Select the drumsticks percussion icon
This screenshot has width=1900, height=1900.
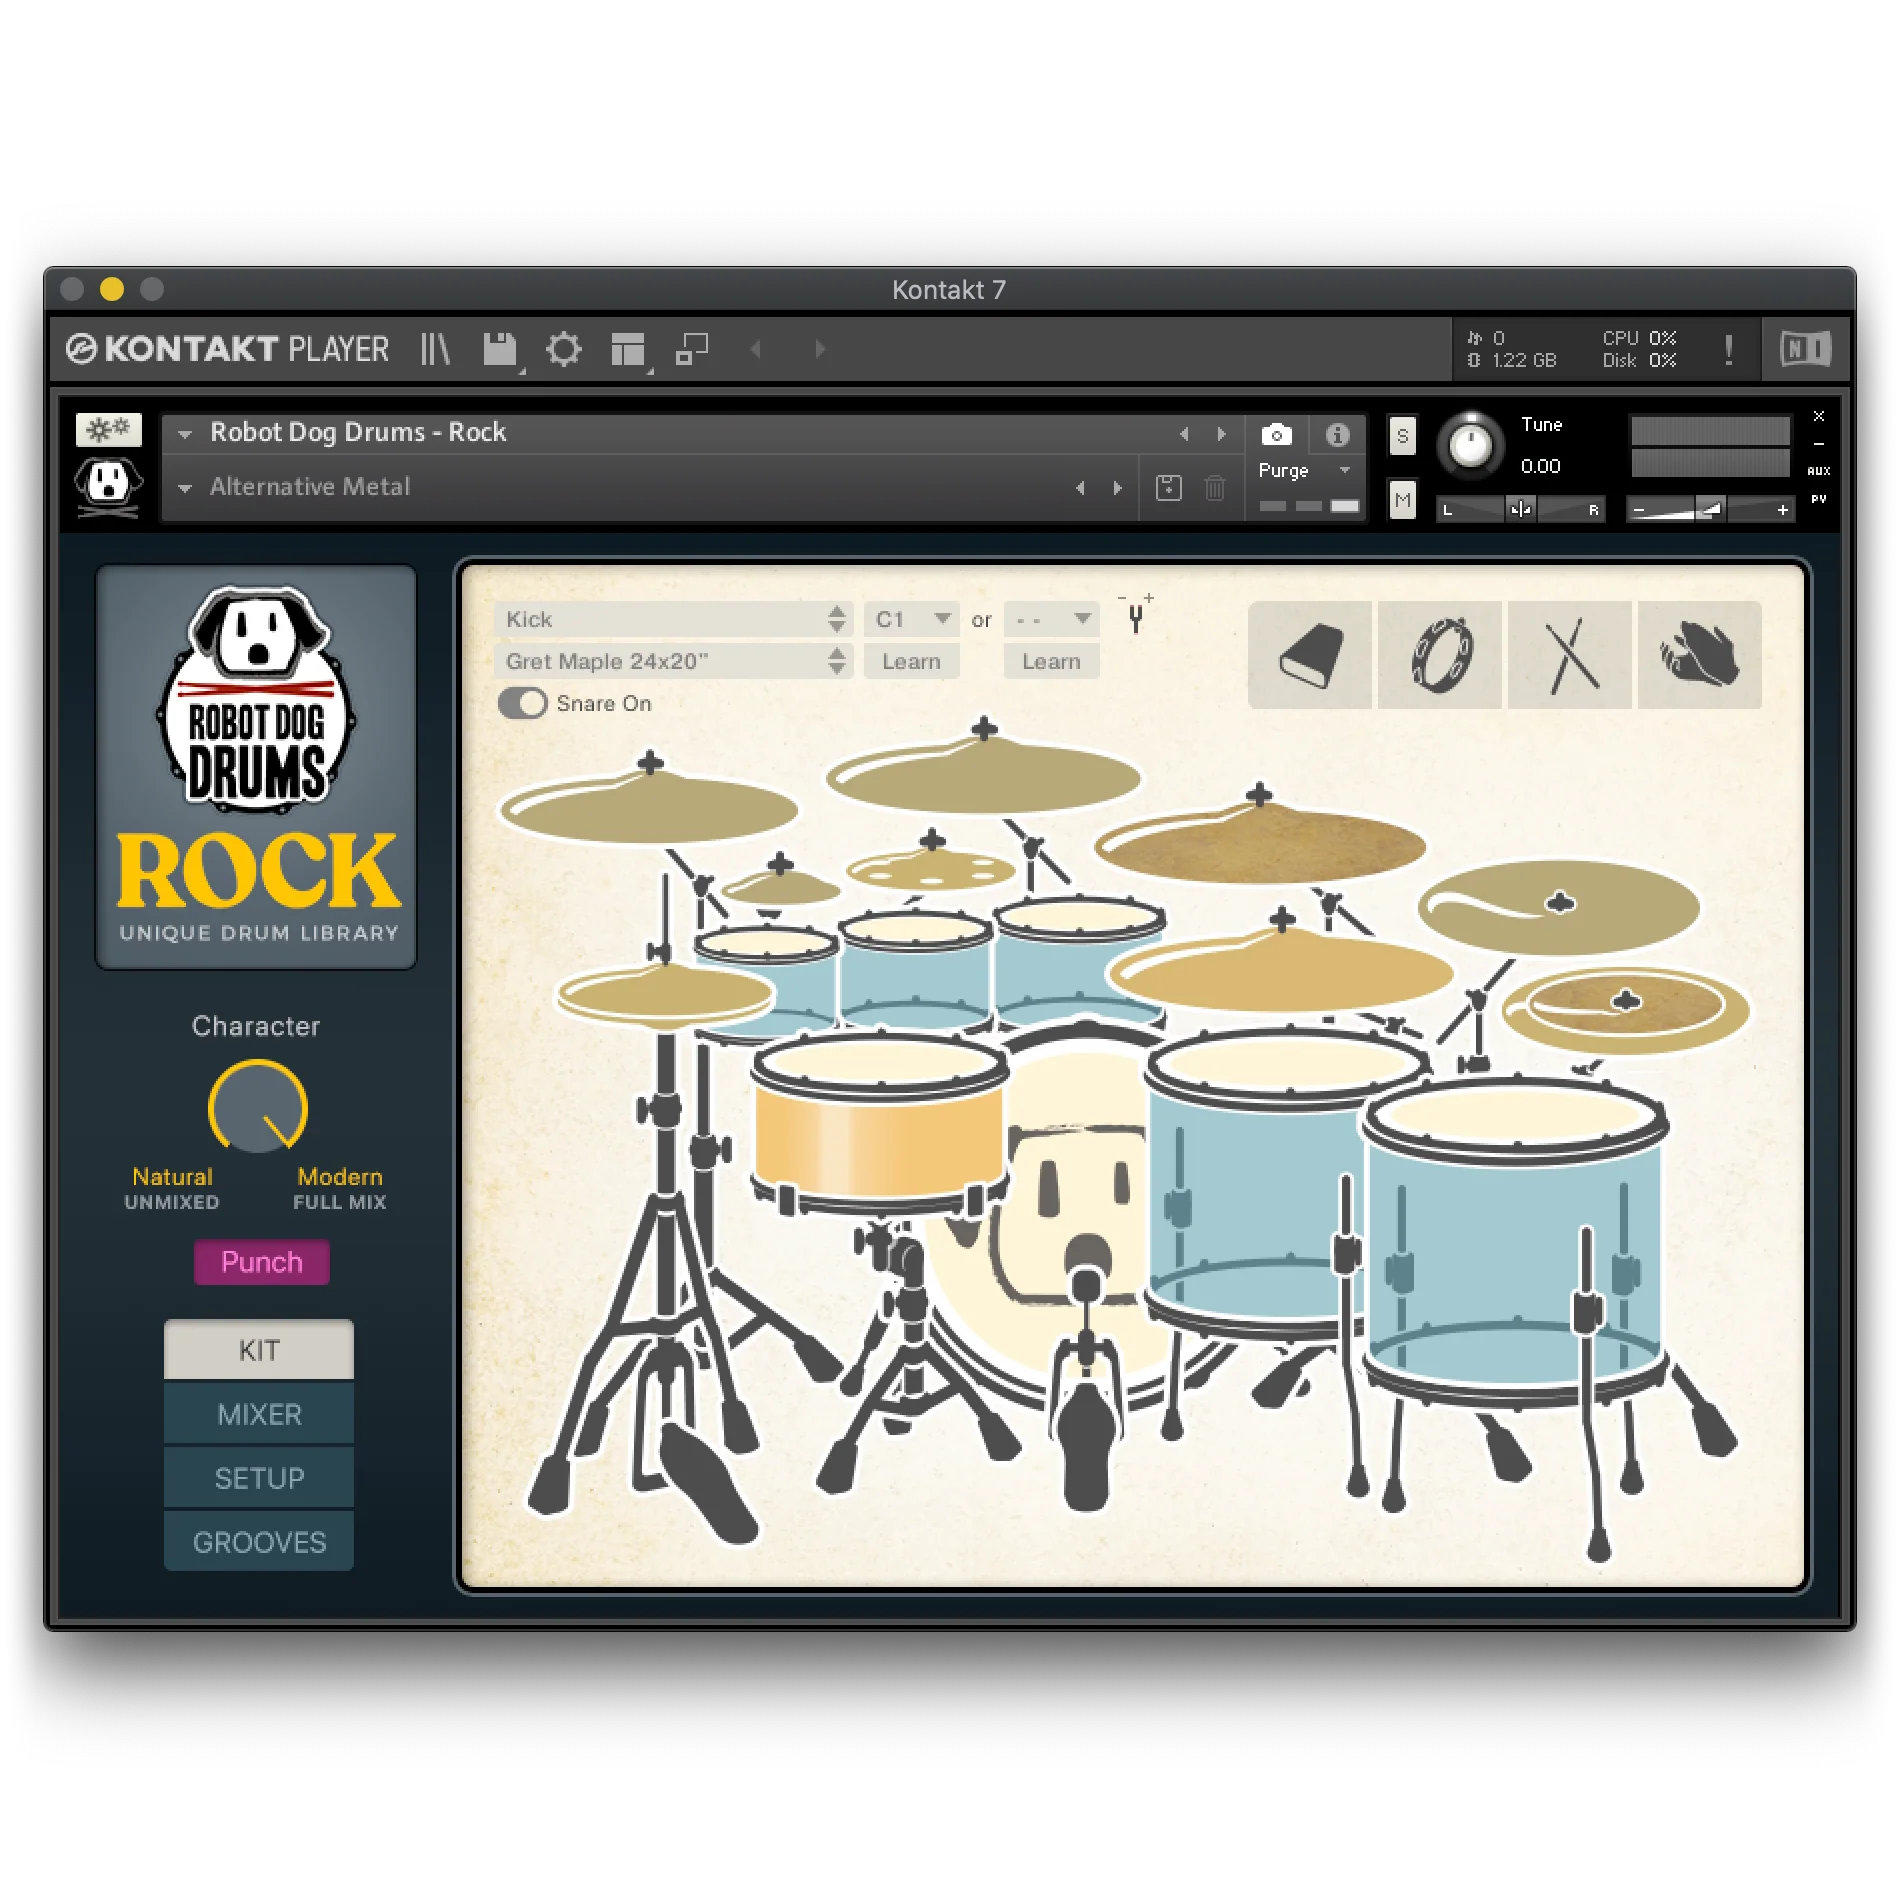[x=1570, y=656]
